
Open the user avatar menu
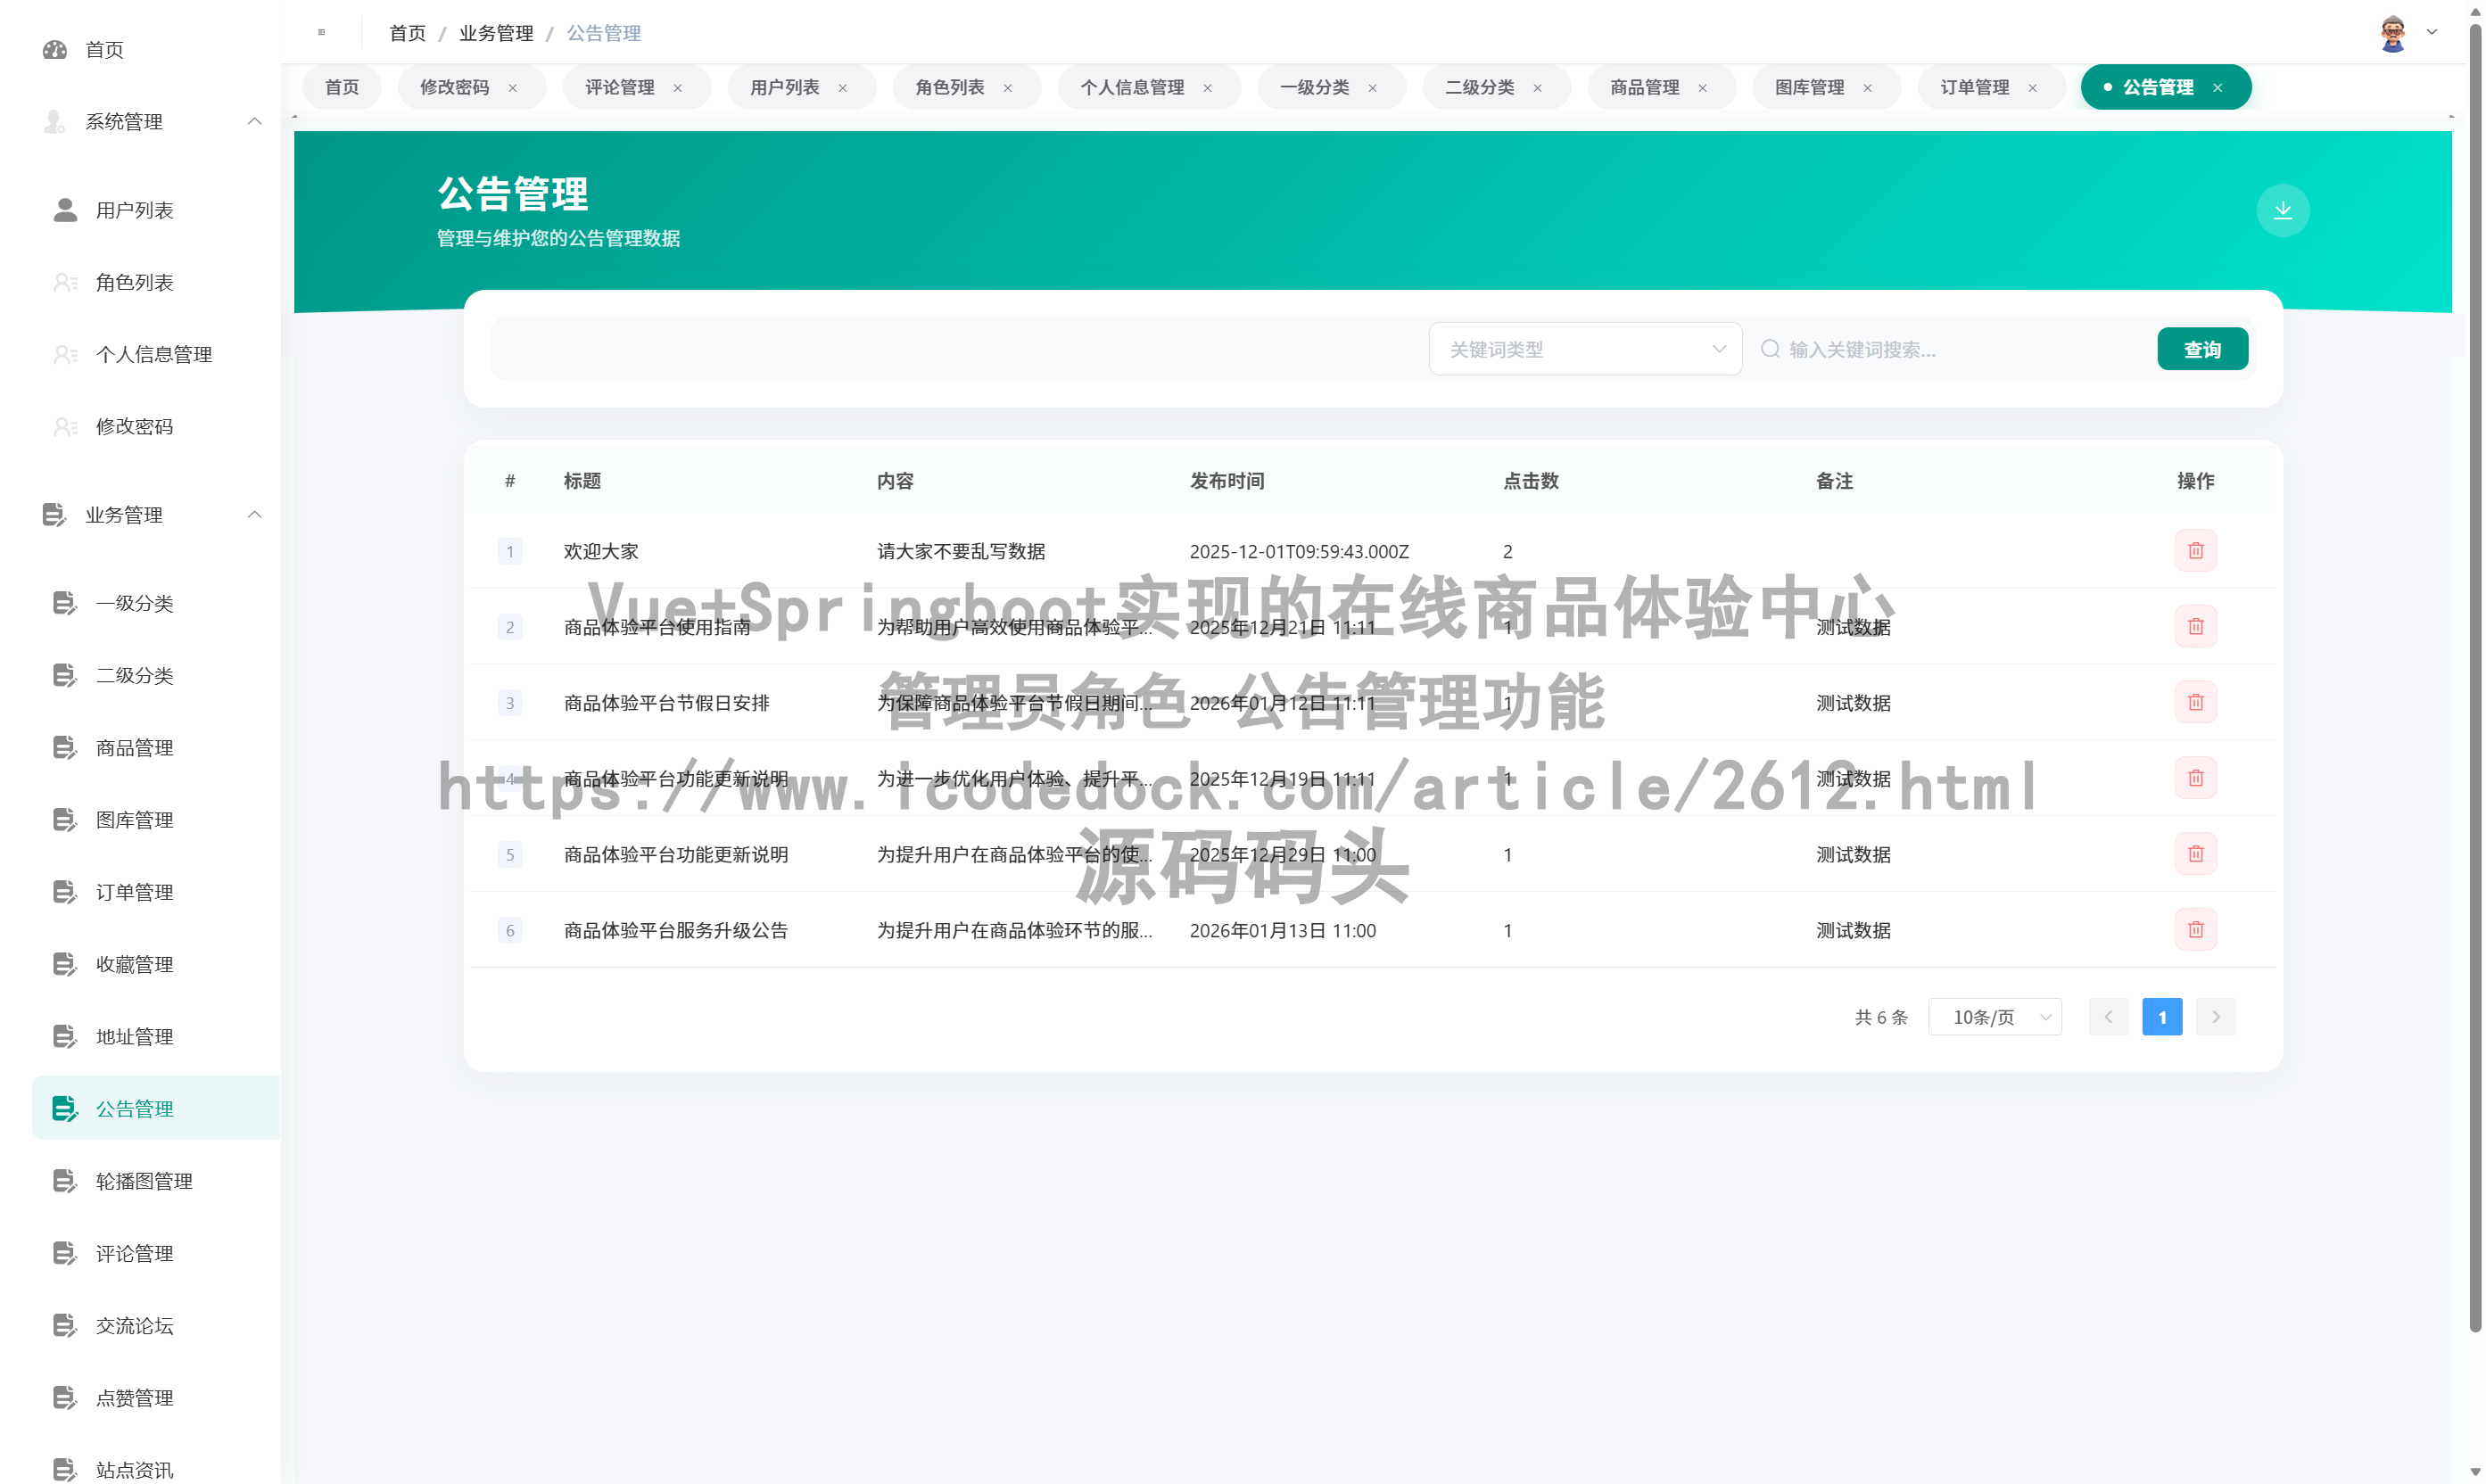(2392, 32)
